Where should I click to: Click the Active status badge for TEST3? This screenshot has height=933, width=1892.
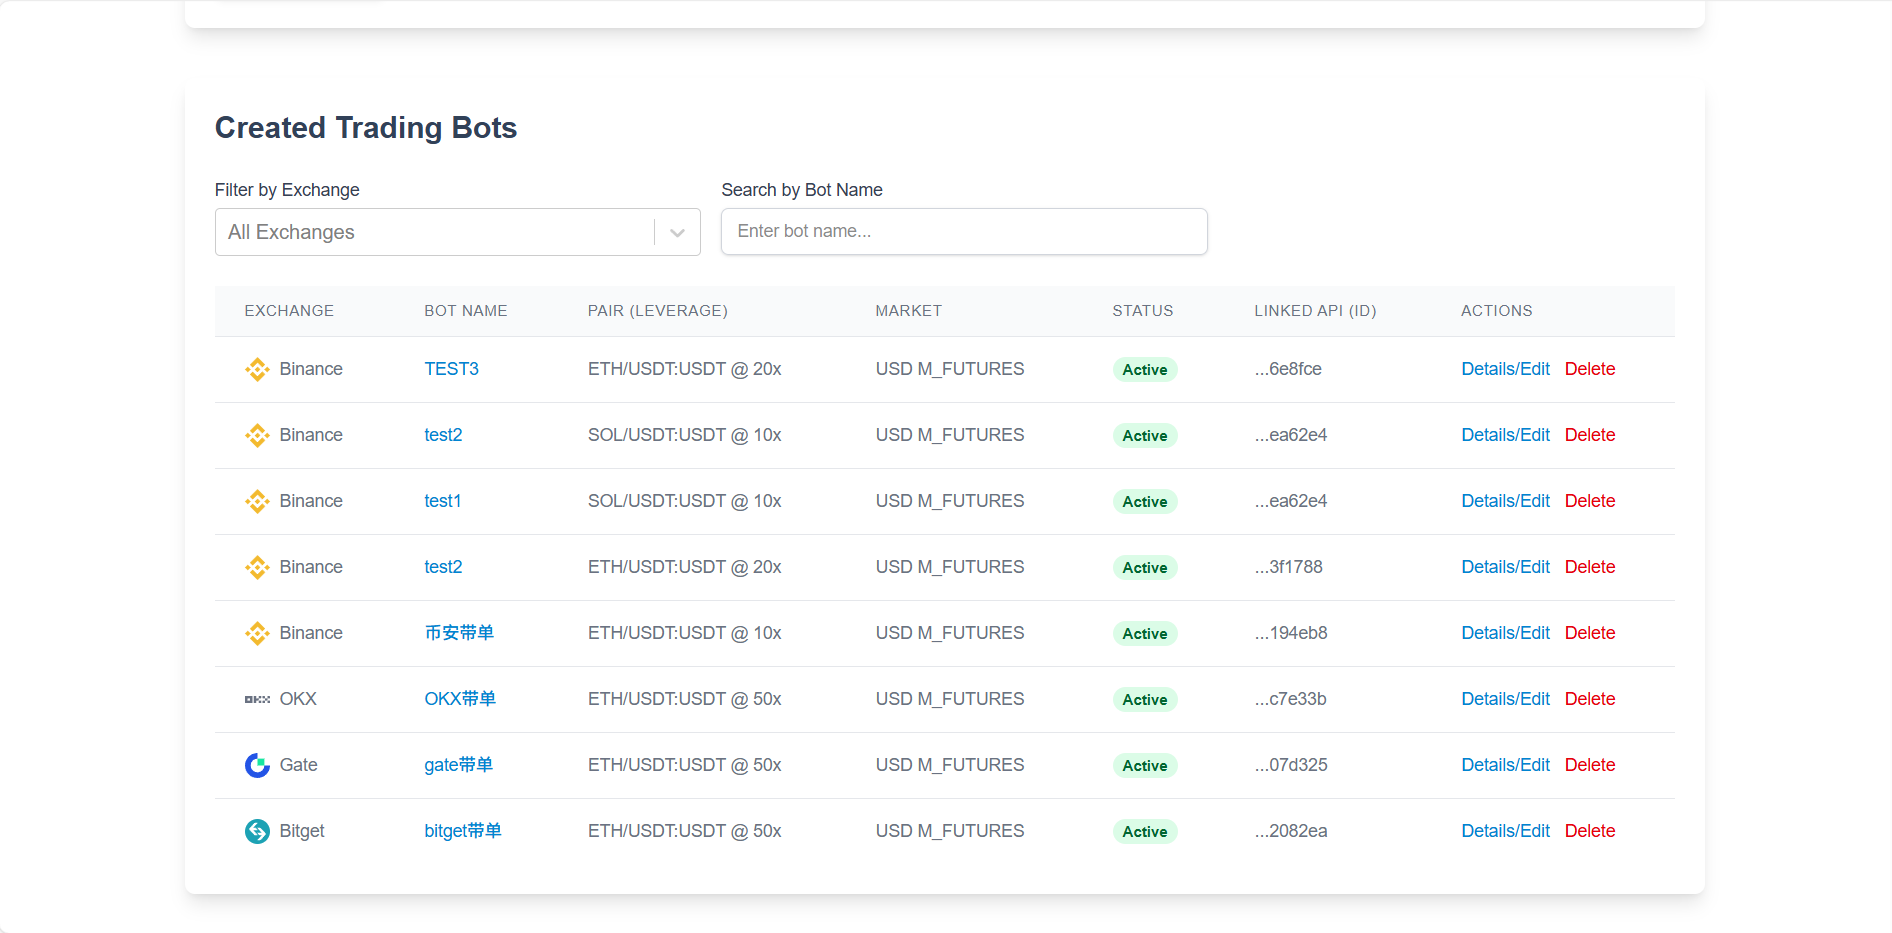(x=1144, y=369)
